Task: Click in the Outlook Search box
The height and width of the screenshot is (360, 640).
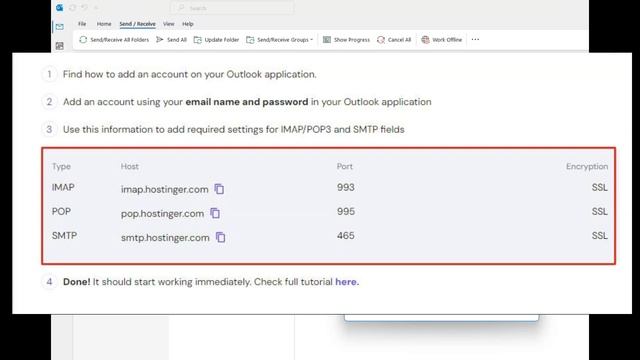Action: 232,8
